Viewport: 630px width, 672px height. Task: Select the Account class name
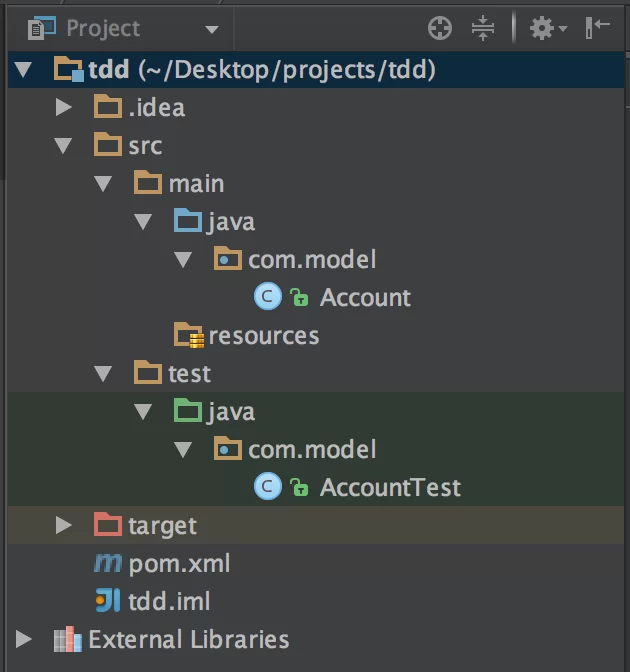click(365, 297)
